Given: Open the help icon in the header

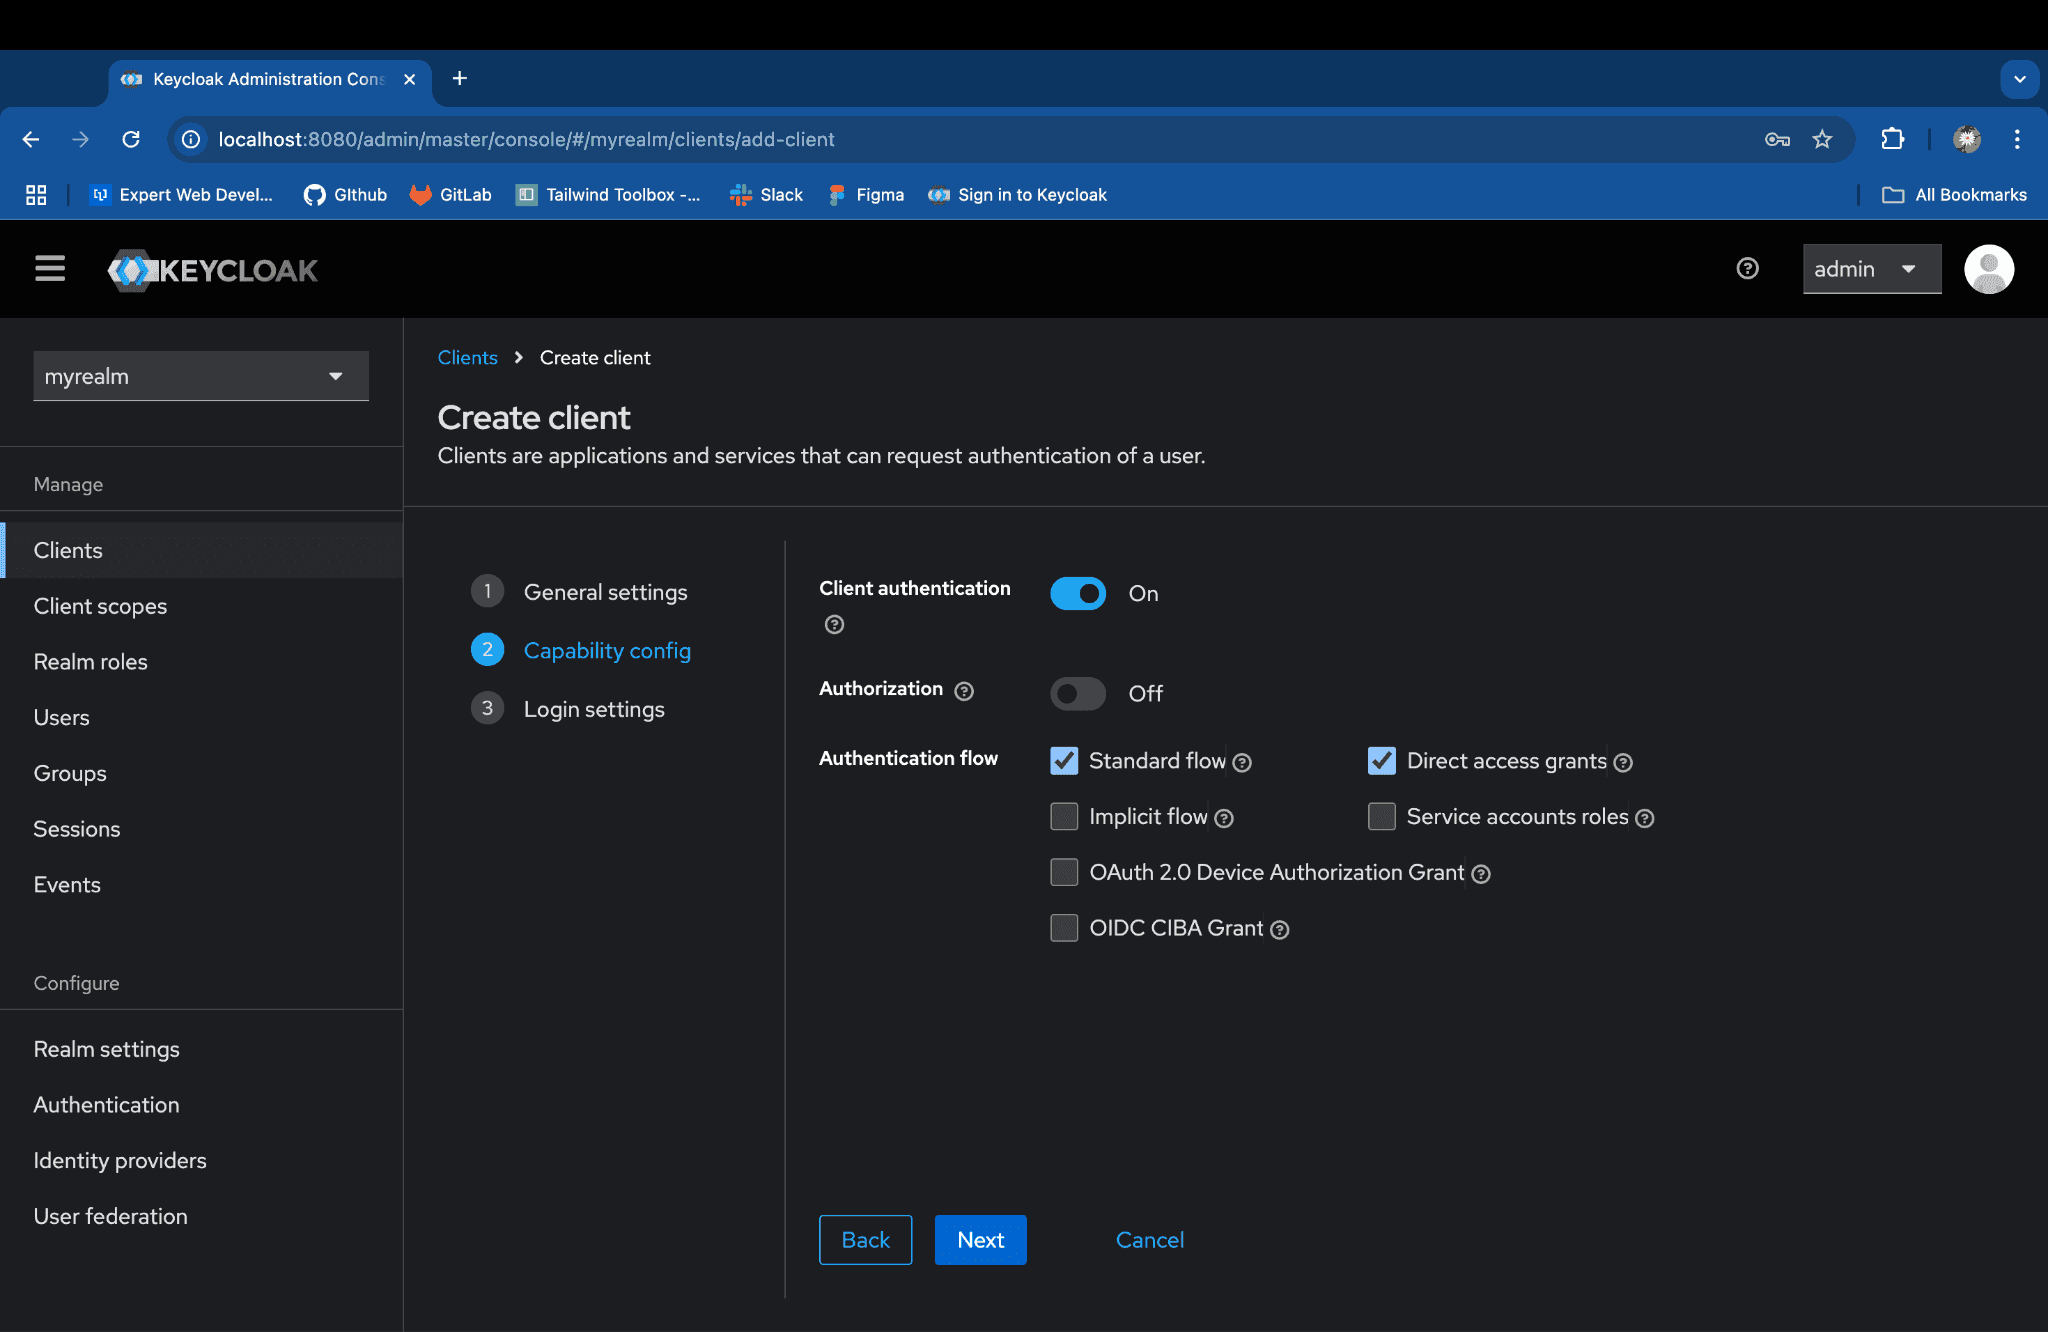Looking at the screenshot, I should (x=1747, y=269).
